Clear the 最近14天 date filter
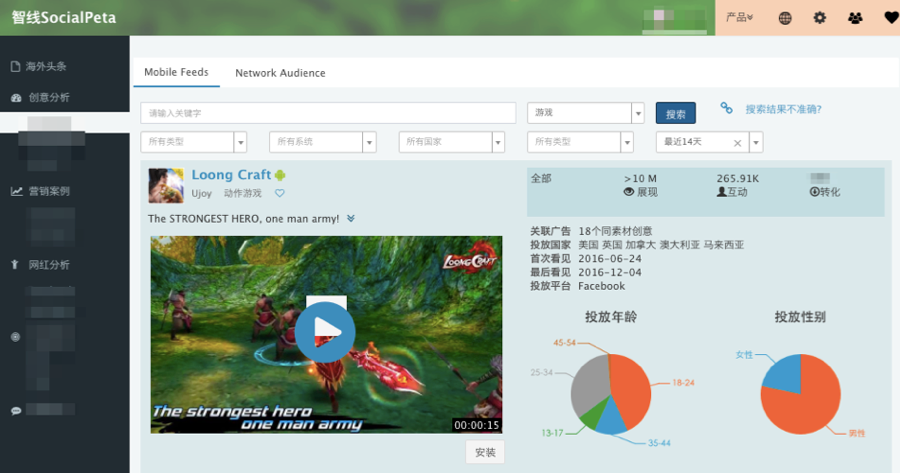This screenshot has width=900, height=473. pos(737,143)
